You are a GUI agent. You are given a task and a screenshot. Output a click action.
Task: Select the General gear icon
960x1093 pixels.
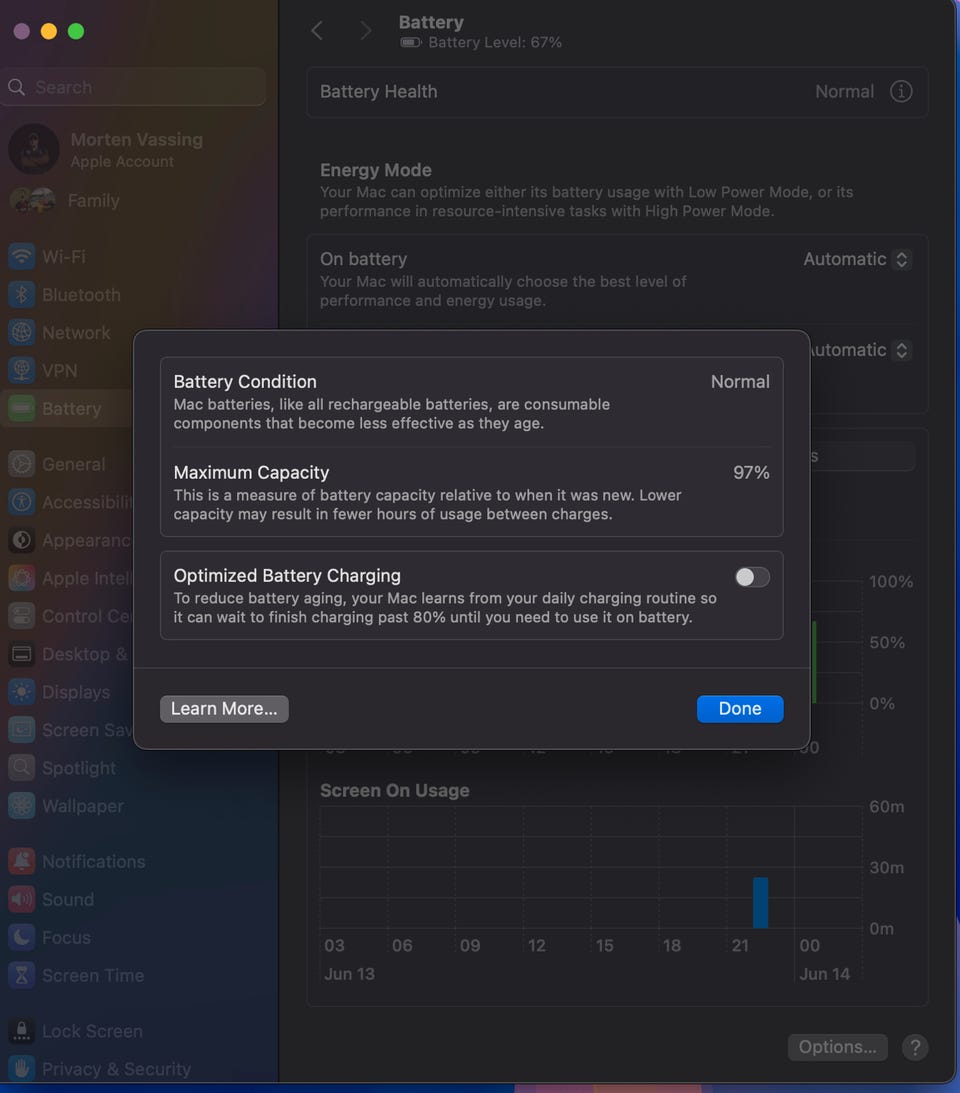tap(22, 464)
